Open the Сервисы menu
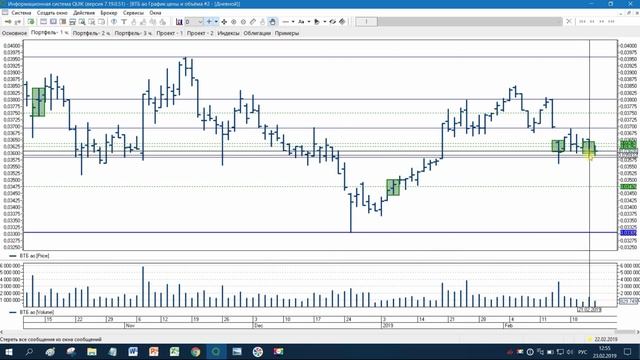 (x=133, y=13)
